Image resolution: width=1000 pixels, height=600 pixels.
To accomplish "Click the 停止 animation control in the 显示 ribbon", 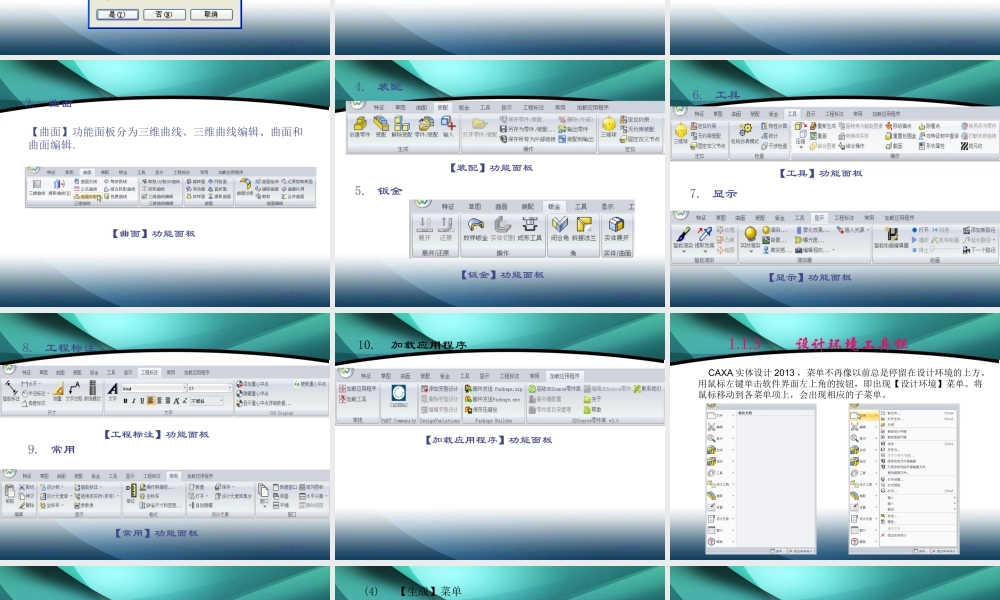I will pyautogui.click(x=920, y=250).
